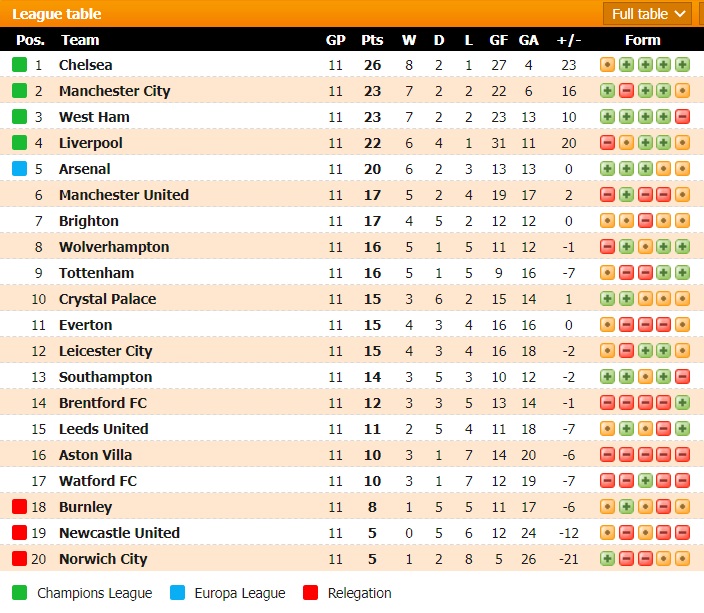The width and height of the screenshot is (704, 613).
Task: Open the Newcastle United team link
Action: pyautogui.click(x=119, y=533)
